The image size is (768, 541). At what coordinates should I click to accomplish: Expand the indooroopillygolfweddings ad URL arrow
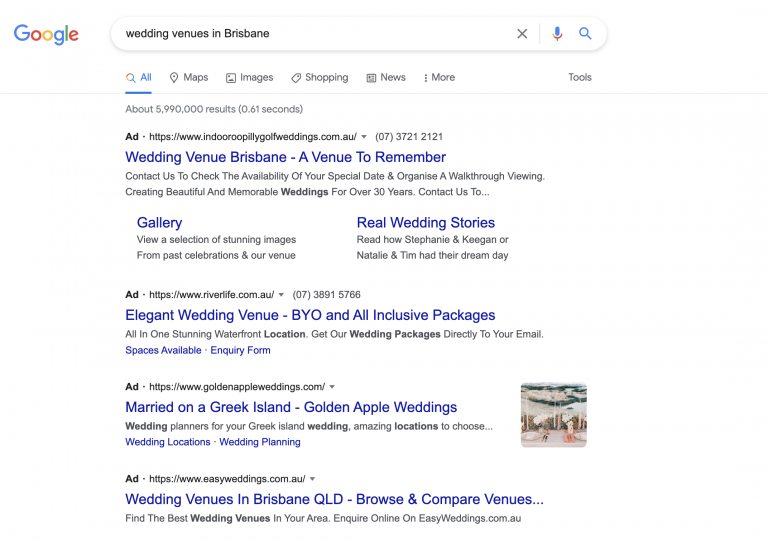(x=364, y=137)
